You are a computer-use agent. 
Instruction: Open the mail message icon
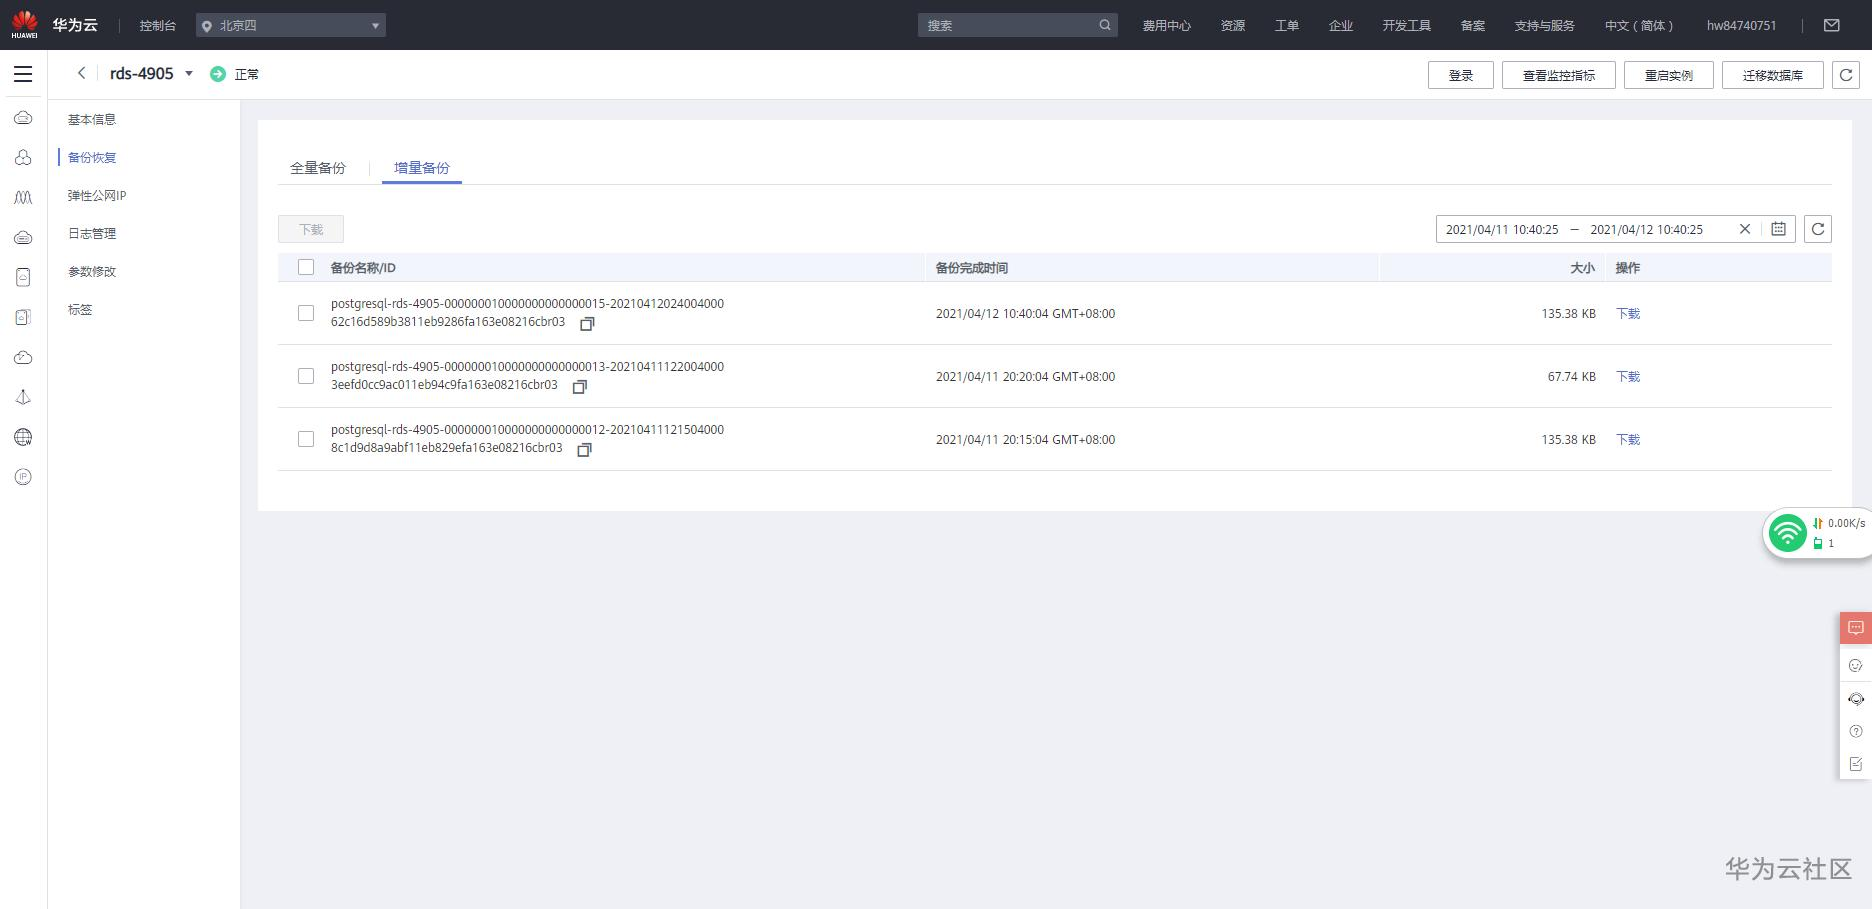coord(1832,25)
